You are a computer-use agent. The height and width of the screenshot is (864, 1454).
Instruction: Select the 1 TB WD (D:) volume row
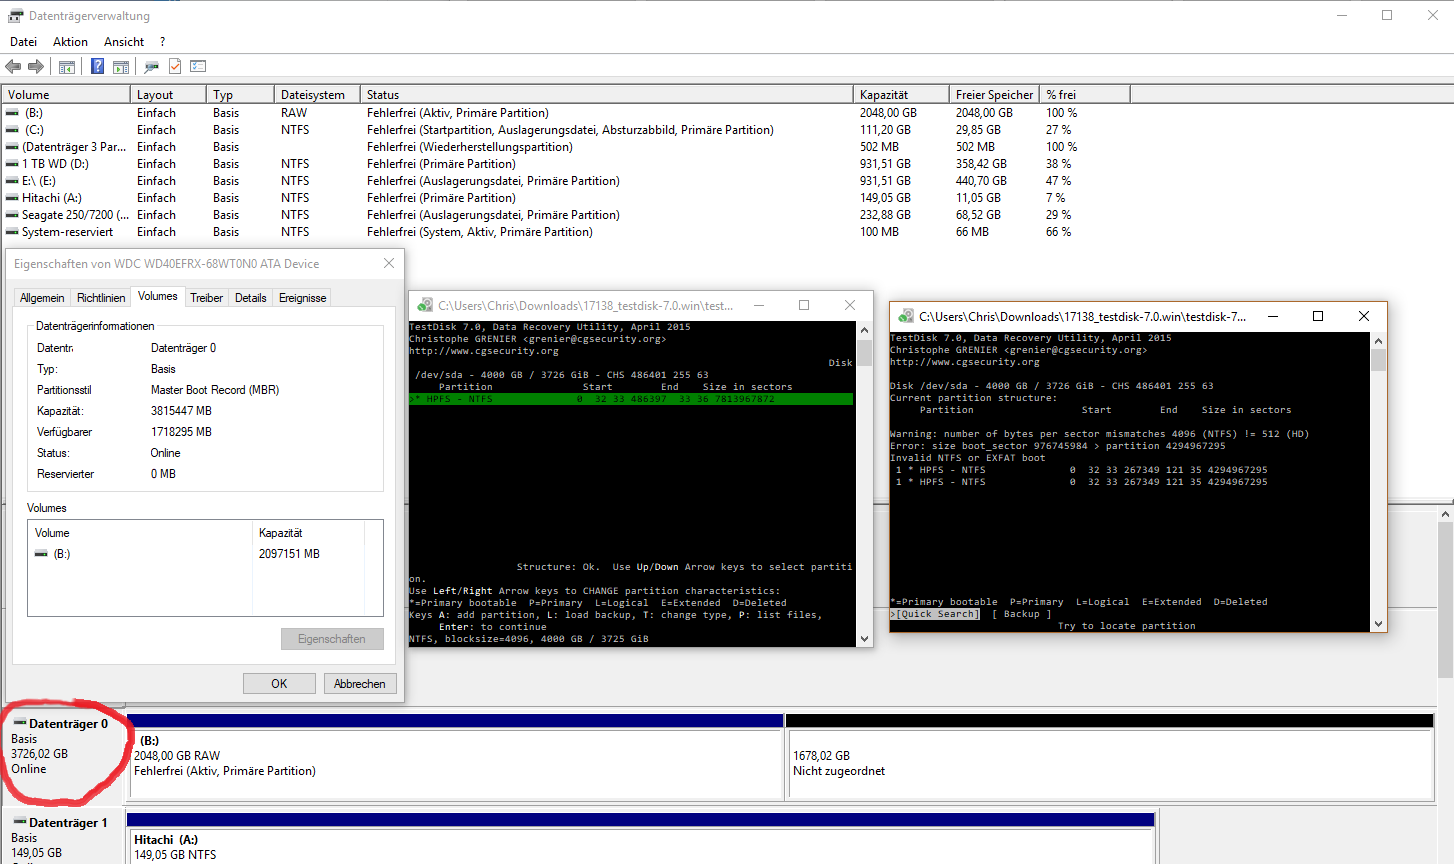tap(565, 164)
